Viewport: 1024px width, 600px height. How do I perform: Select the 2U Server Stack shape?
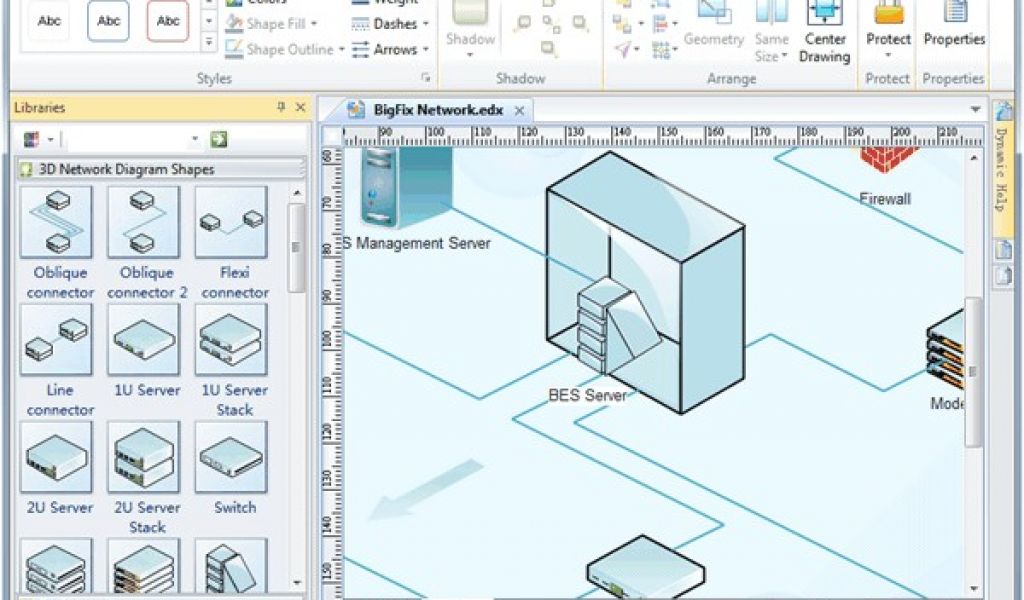pyautogui.click(x=144, y=458)
